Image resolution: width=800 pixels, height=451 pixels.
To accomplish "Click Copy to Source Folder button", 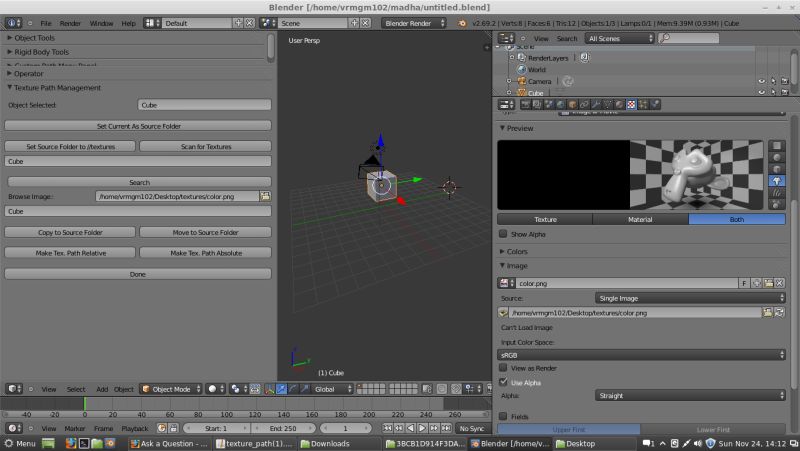I will click(x=70, y=232).
